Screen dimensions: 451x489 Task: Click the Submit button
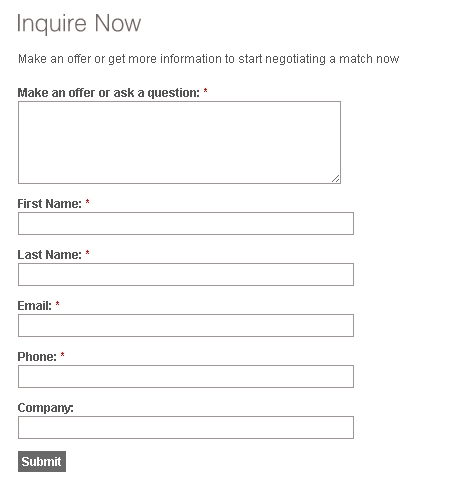pyautogui.click(x=42, y=461)
